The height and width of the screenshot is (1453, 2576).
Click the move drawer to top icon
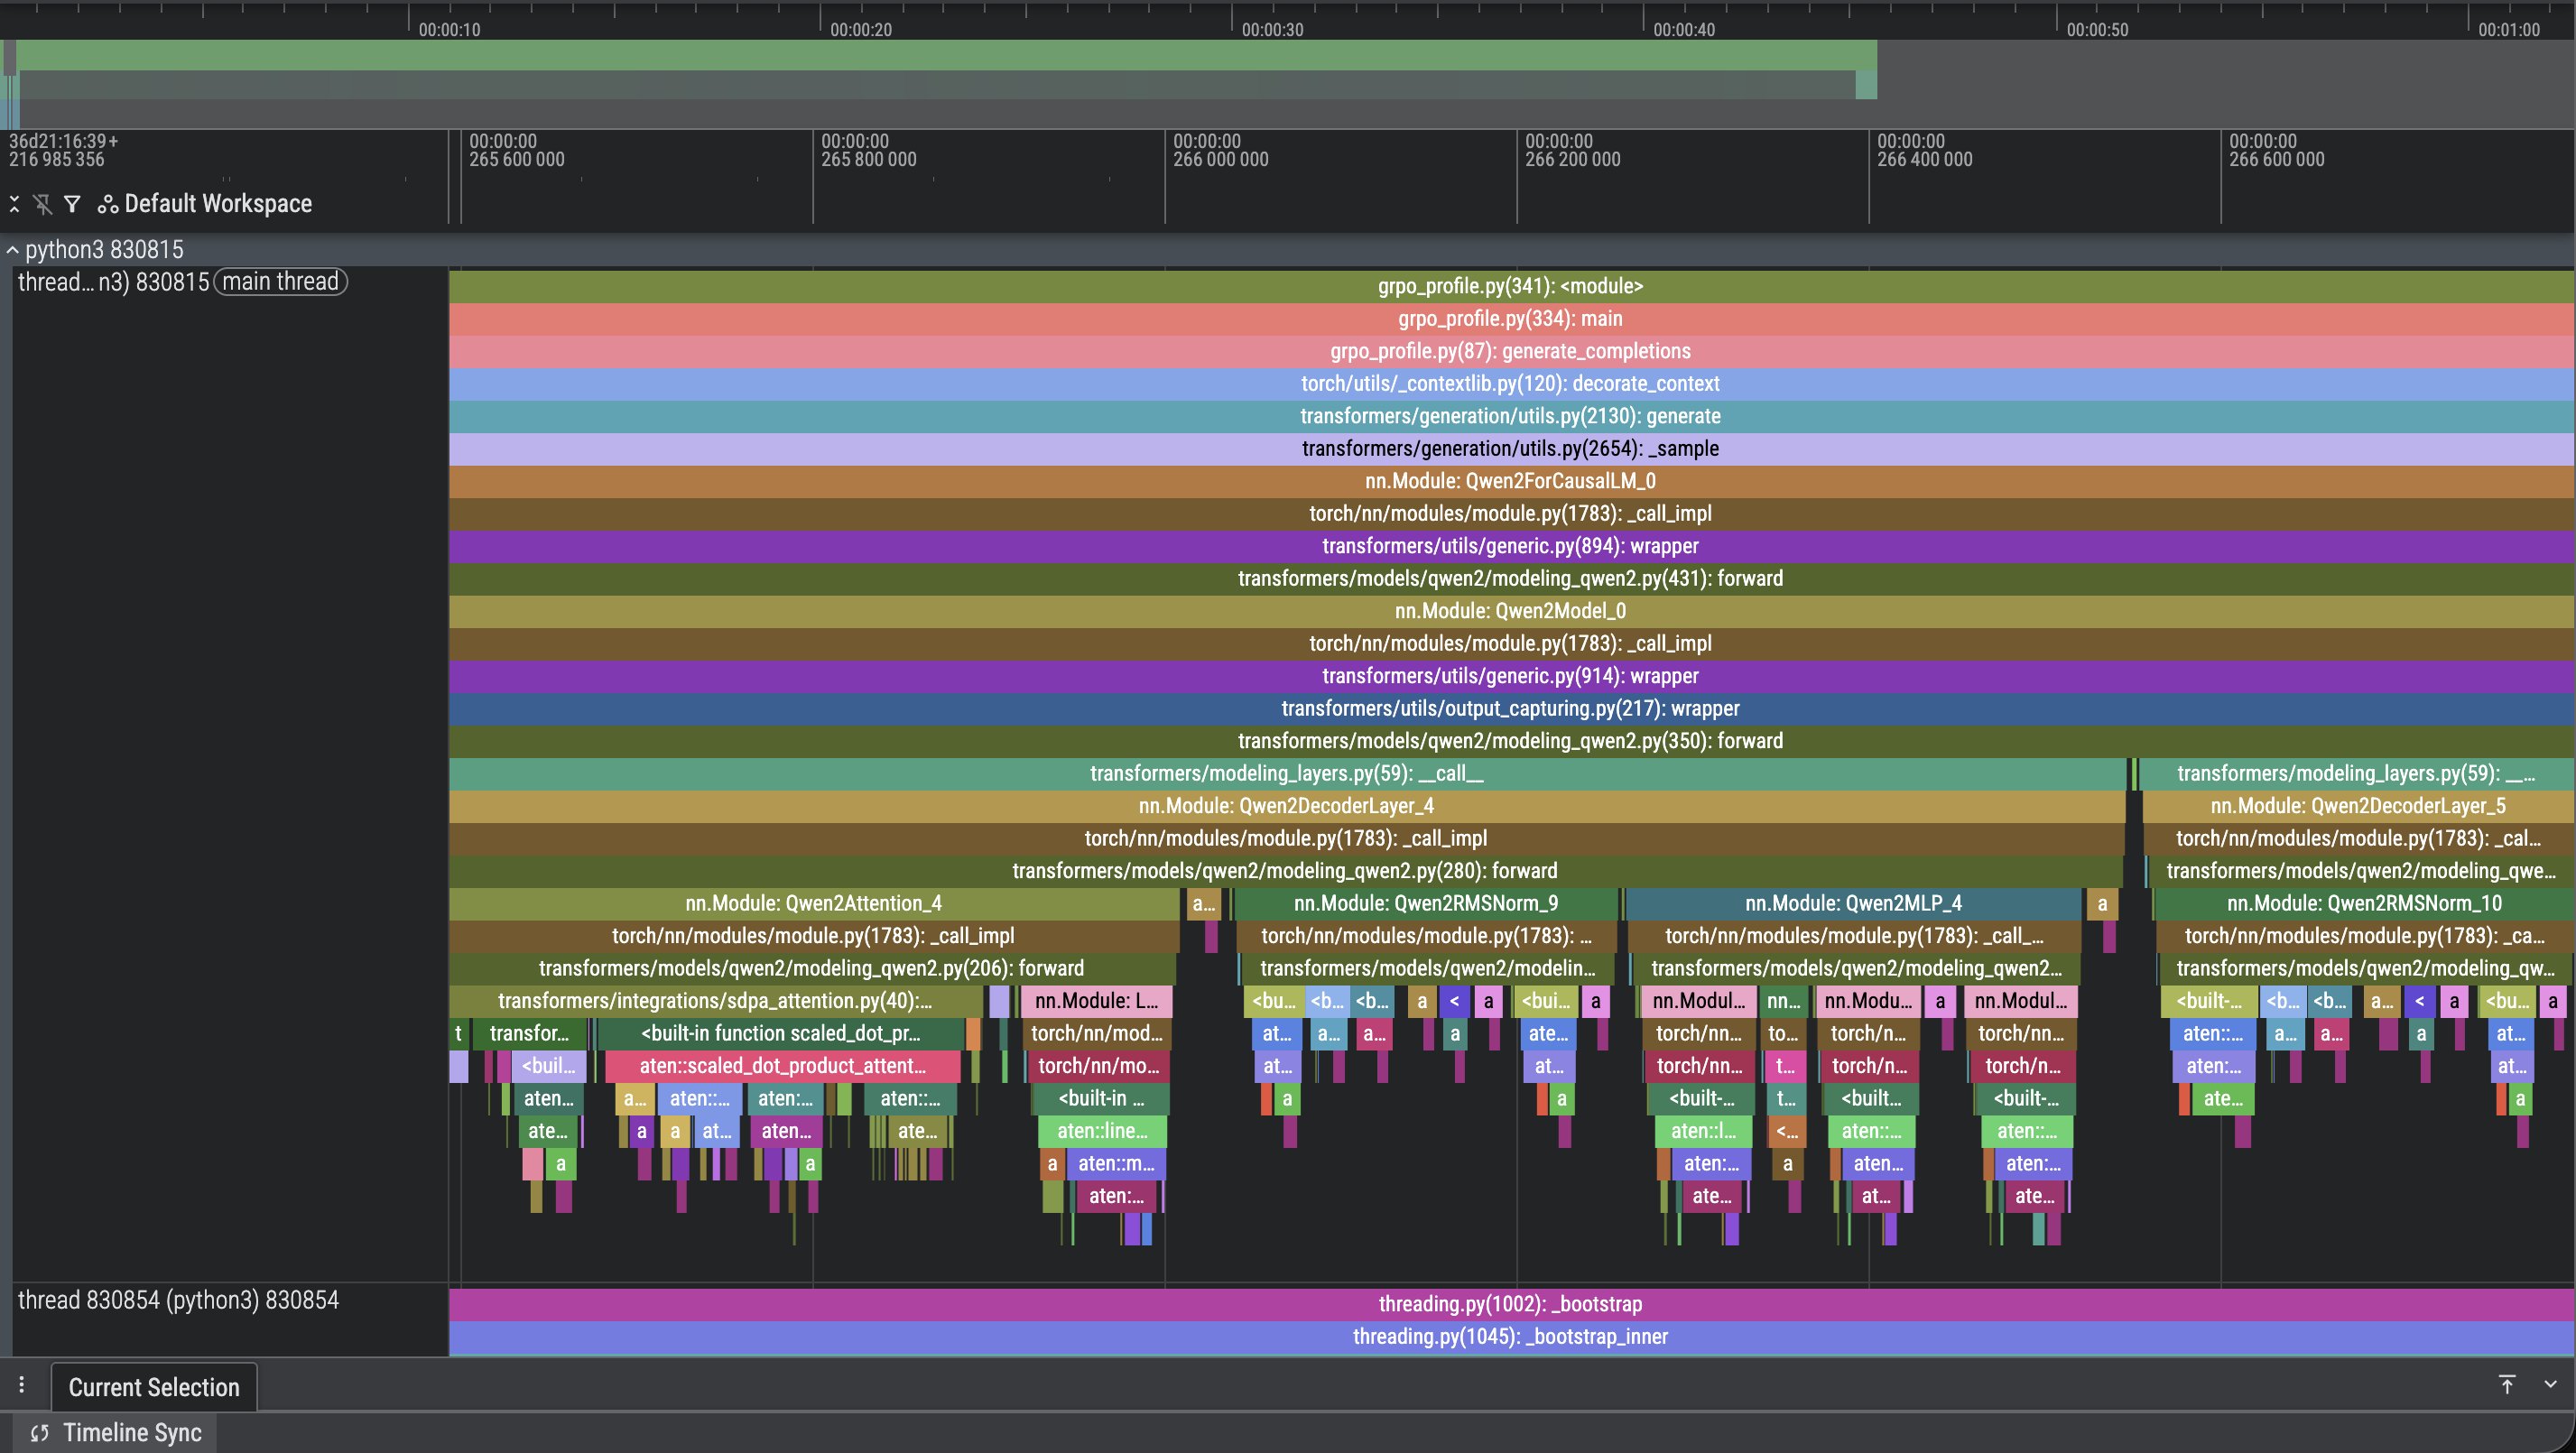point(2507,1384)
